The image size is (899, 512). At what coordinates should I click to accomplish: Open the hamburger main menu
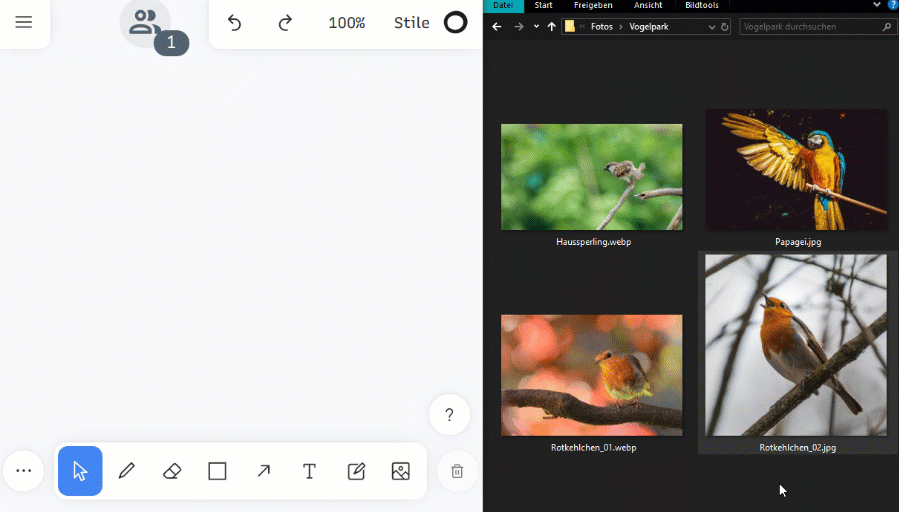[24, 22]
